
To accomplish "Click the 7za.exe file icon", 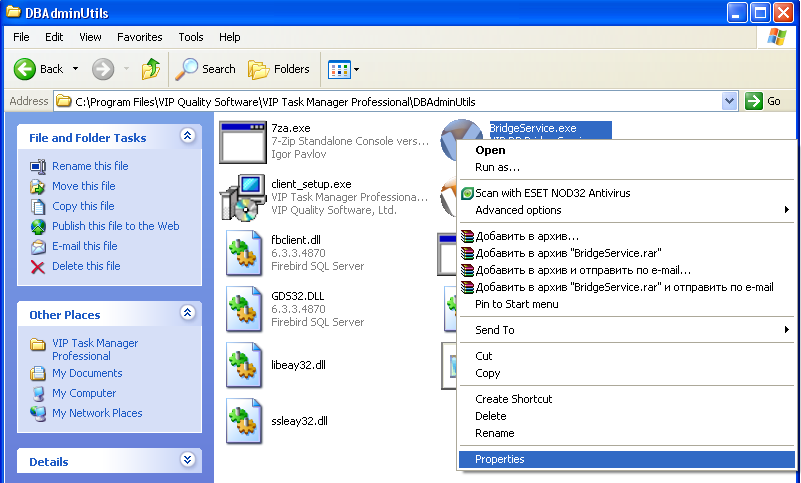I will (x=240, y=142).
